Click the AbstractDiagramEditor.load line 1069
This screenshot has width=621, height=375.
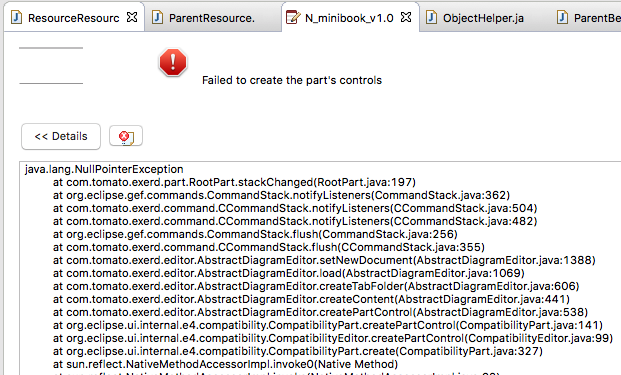pos(289,274)
